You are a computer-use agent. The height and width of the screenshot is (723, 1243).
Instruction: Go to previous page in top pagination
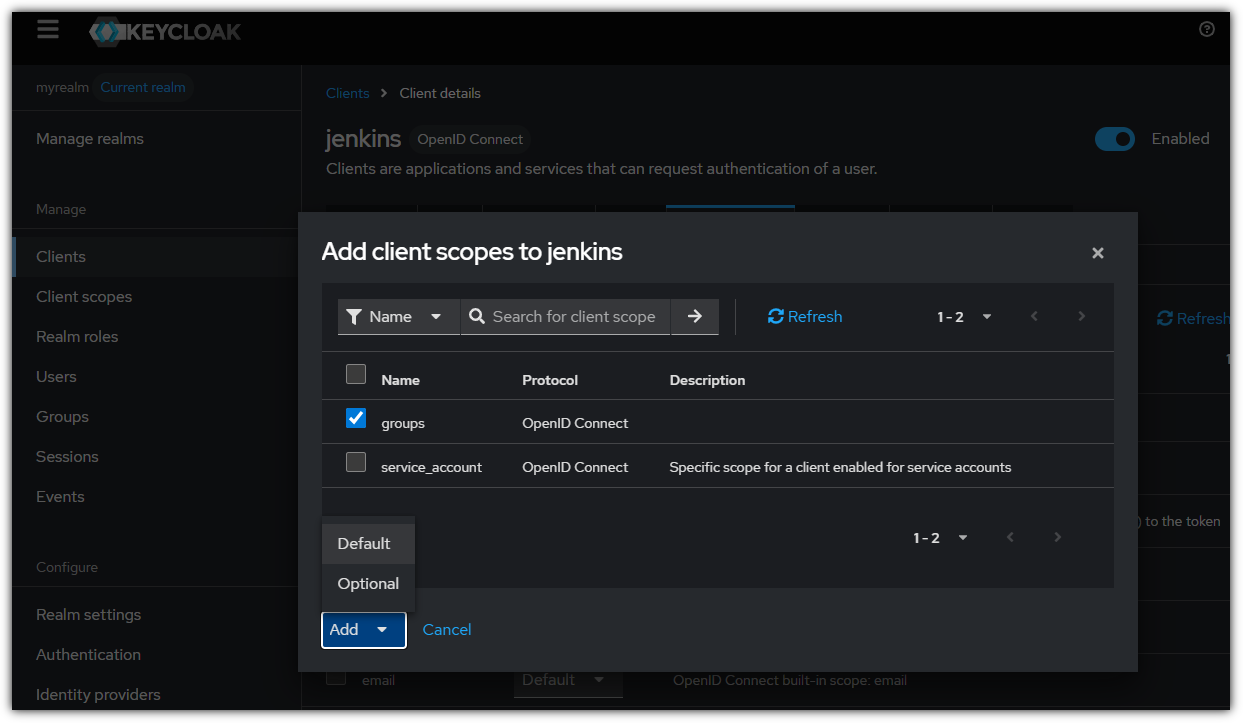coord(1035,317)
